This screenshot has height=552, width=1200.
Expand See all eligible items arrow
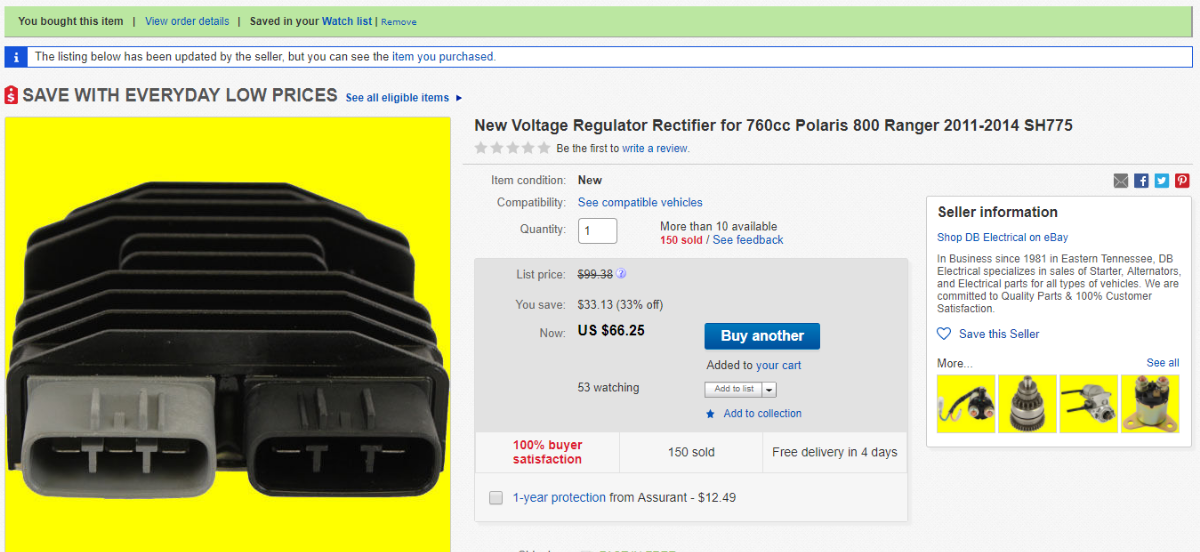[x=459, y=98]
